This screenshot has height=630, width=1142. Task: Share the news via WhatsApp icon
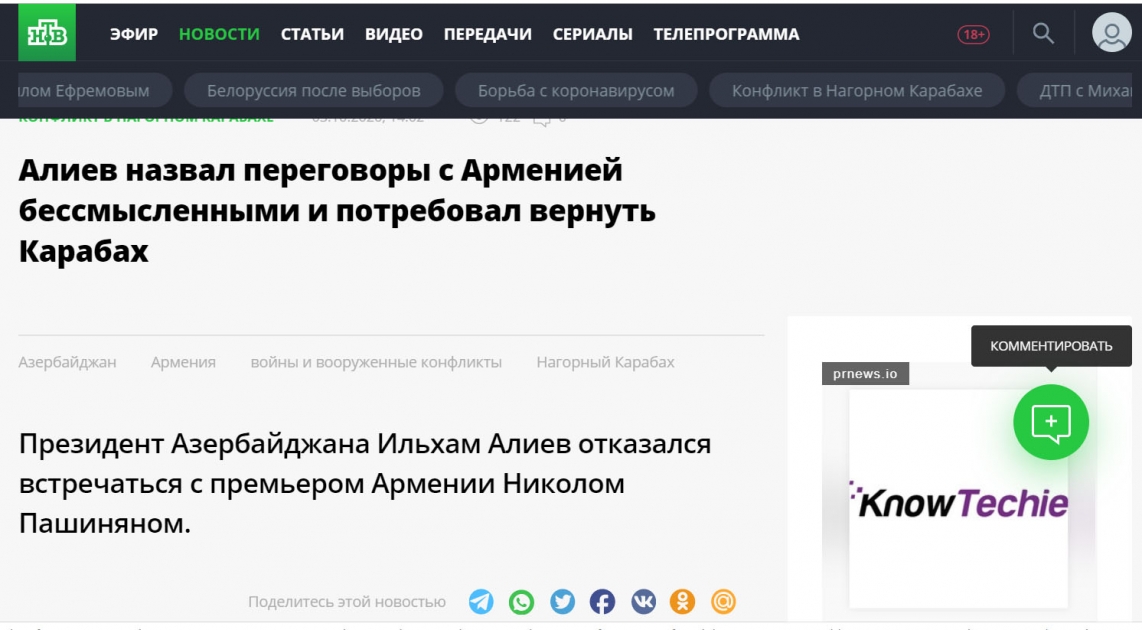(x=521, y=602)
